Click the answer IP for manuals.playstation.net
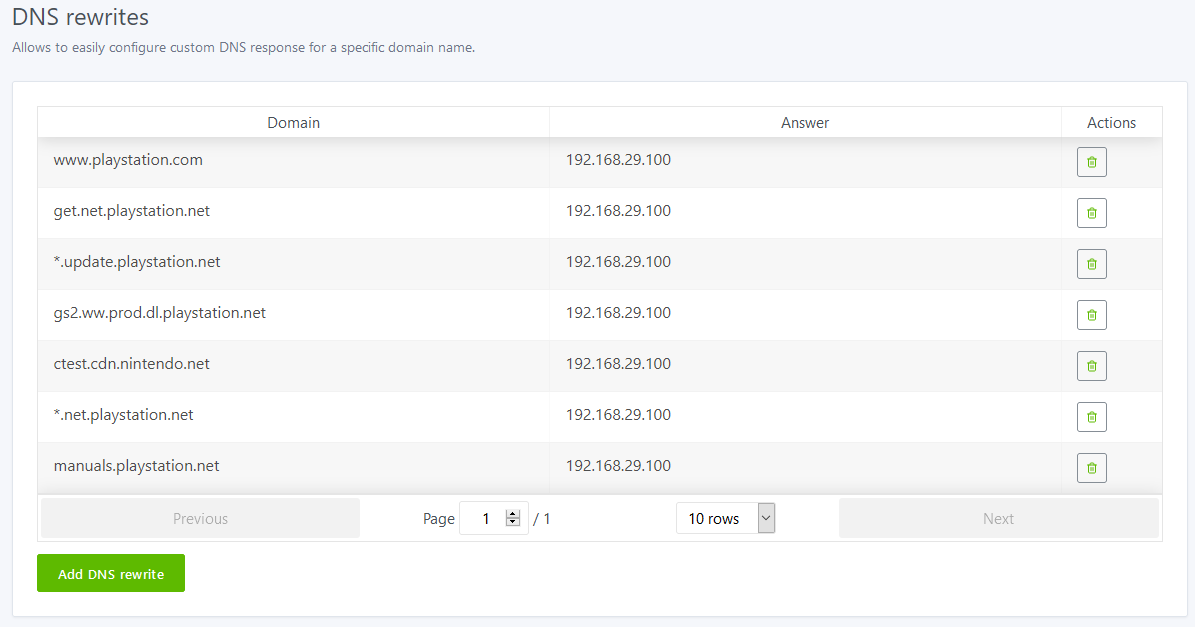Viewport: 1195px width, 627px height. coord(618,466)
